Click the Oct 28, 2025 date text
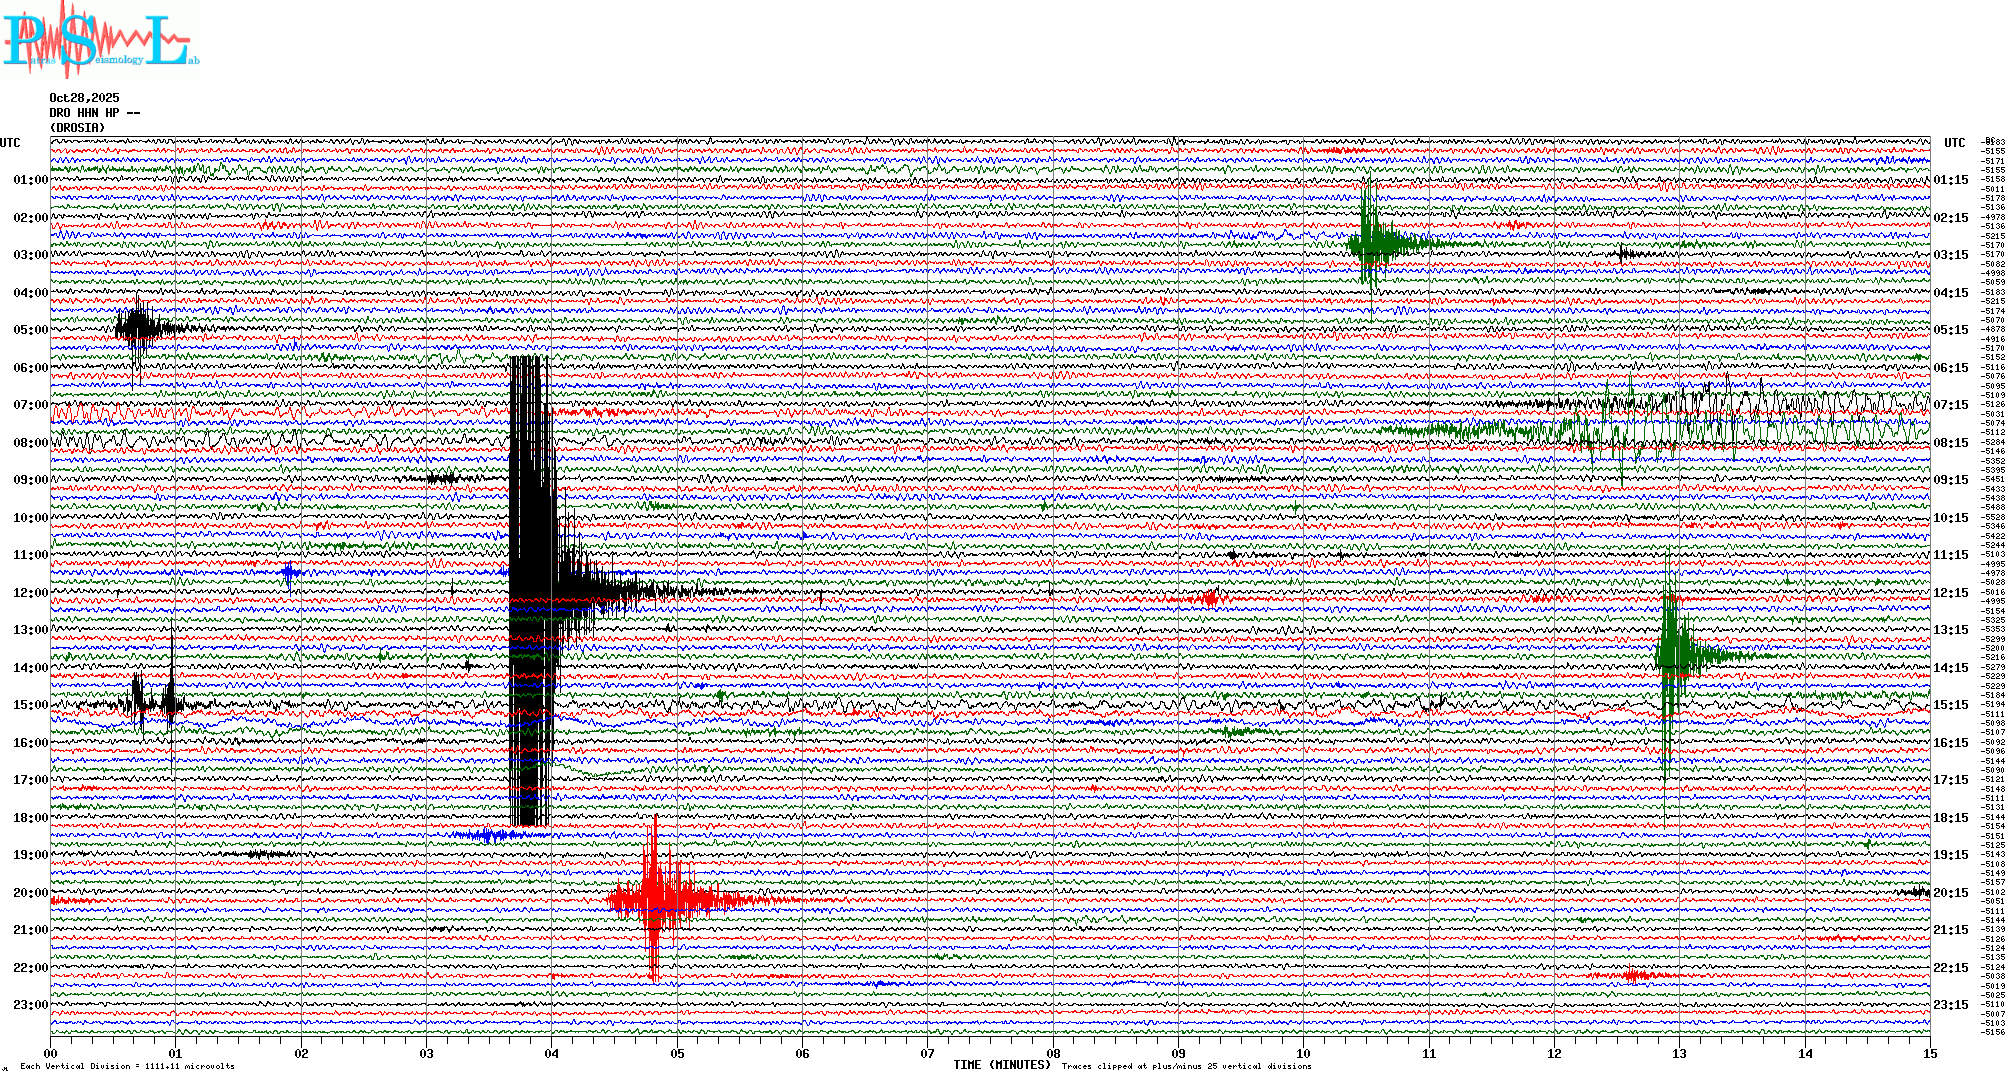 (84, 98)
